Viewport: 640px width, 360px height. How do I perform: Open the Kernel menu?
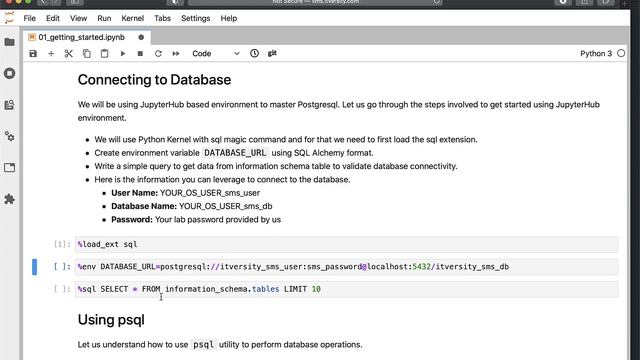133,18
